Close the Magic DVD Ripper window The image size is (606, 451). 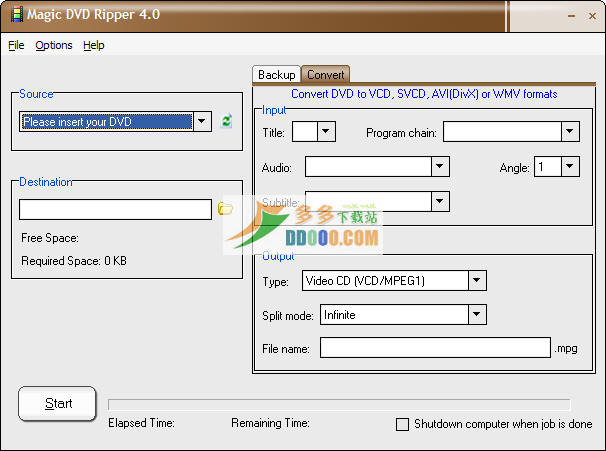click(x=592, y=16)
